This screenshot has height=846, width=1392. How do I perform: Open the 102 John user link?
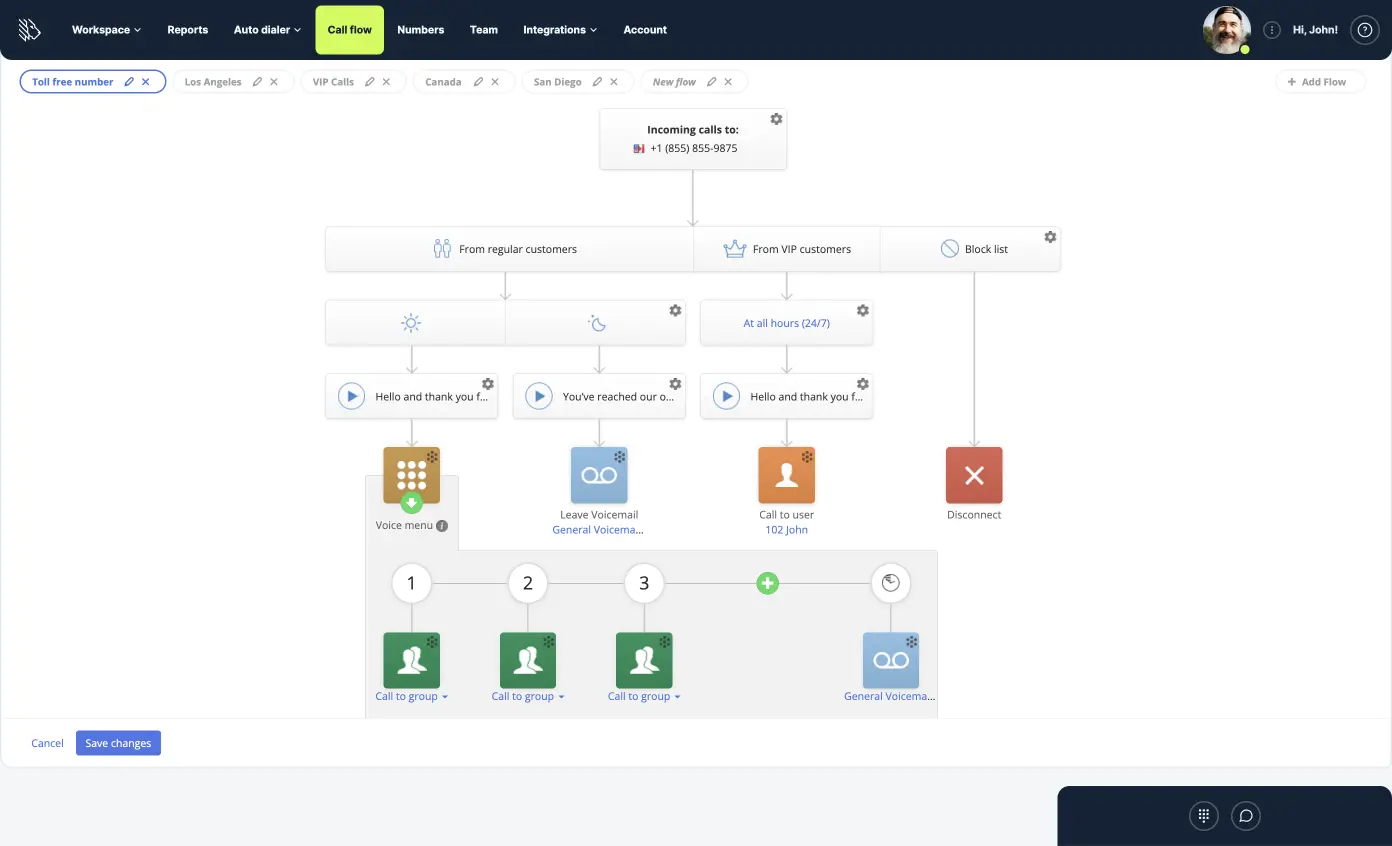point(787,530)
